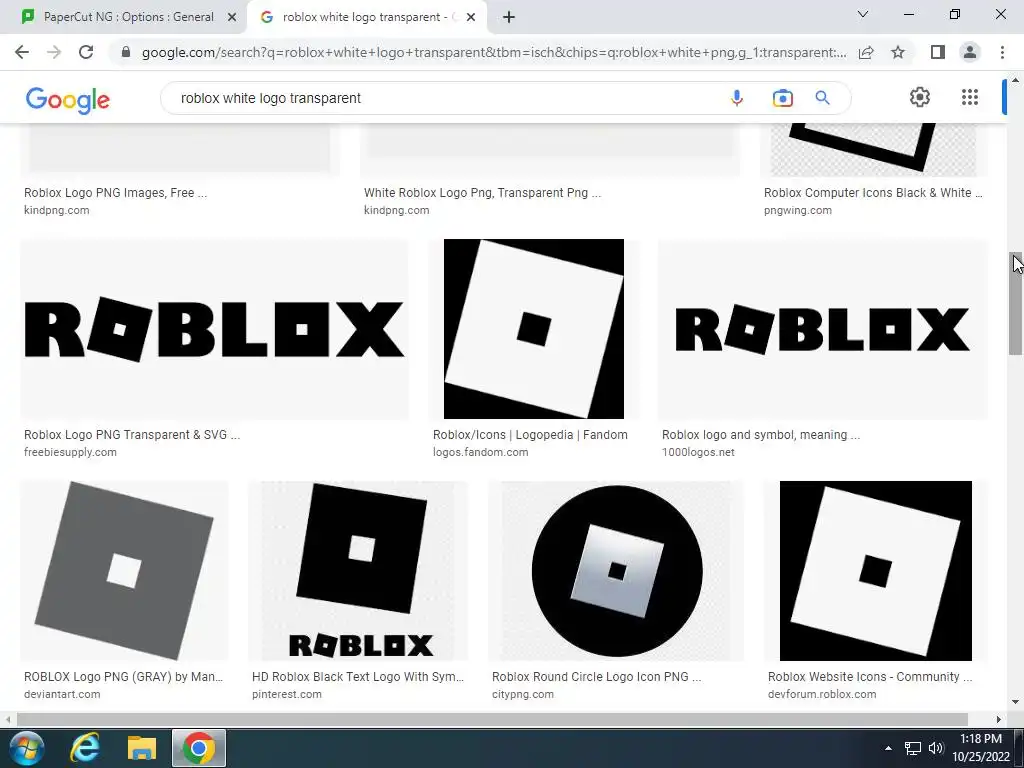
Task: Click the horizontal scrollbar right arrow
Action: point(999,719)
